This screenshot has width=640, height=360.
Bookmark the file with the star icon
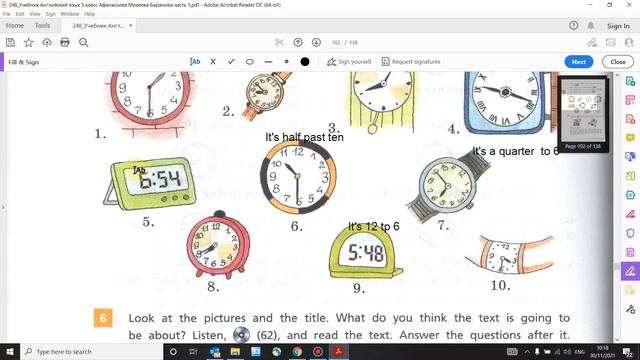point(29,42)
